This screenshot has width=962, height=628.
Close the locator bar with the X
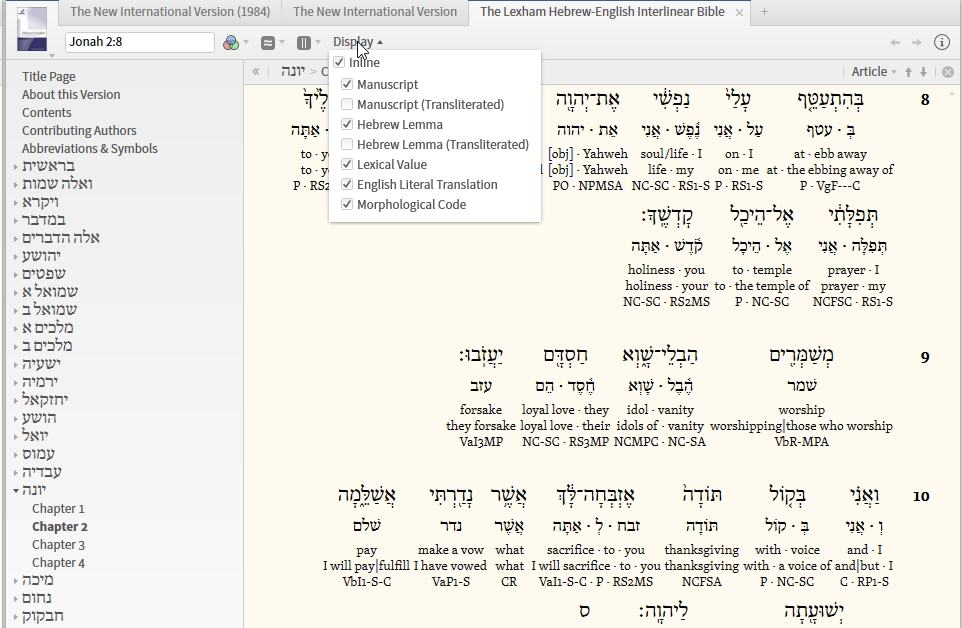point(948,72)
